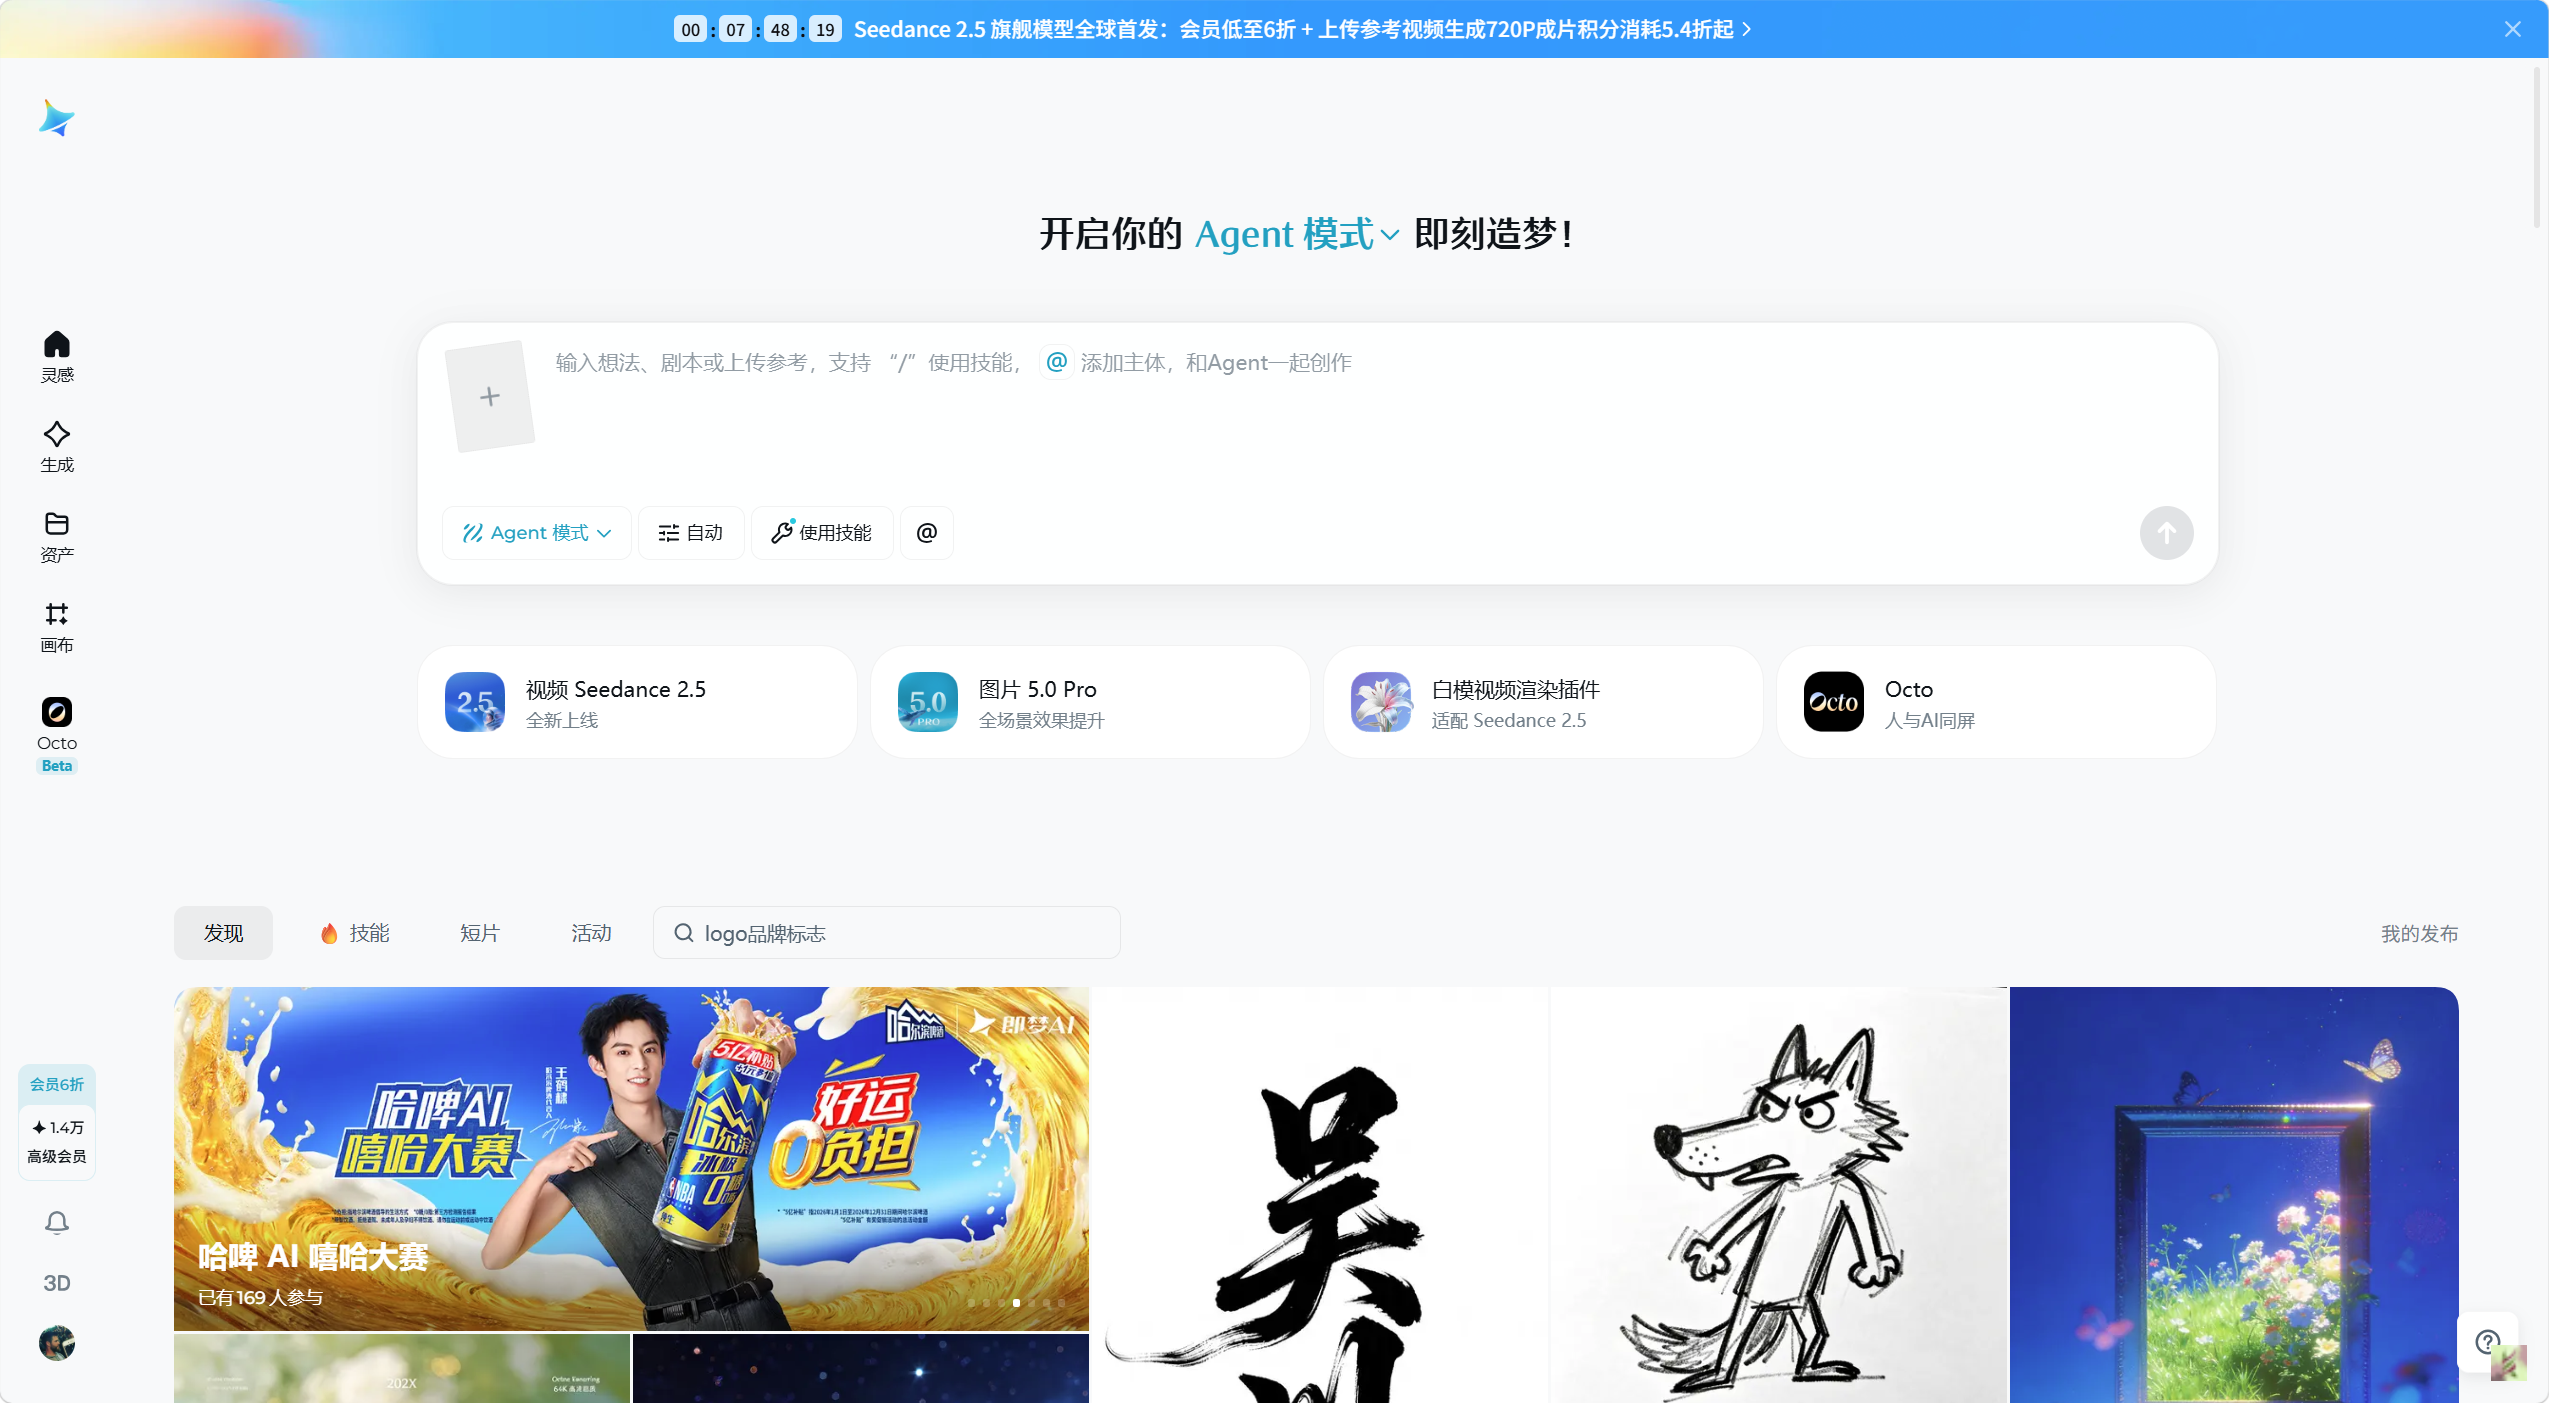Open the notifications bell

pos(57,1222)
